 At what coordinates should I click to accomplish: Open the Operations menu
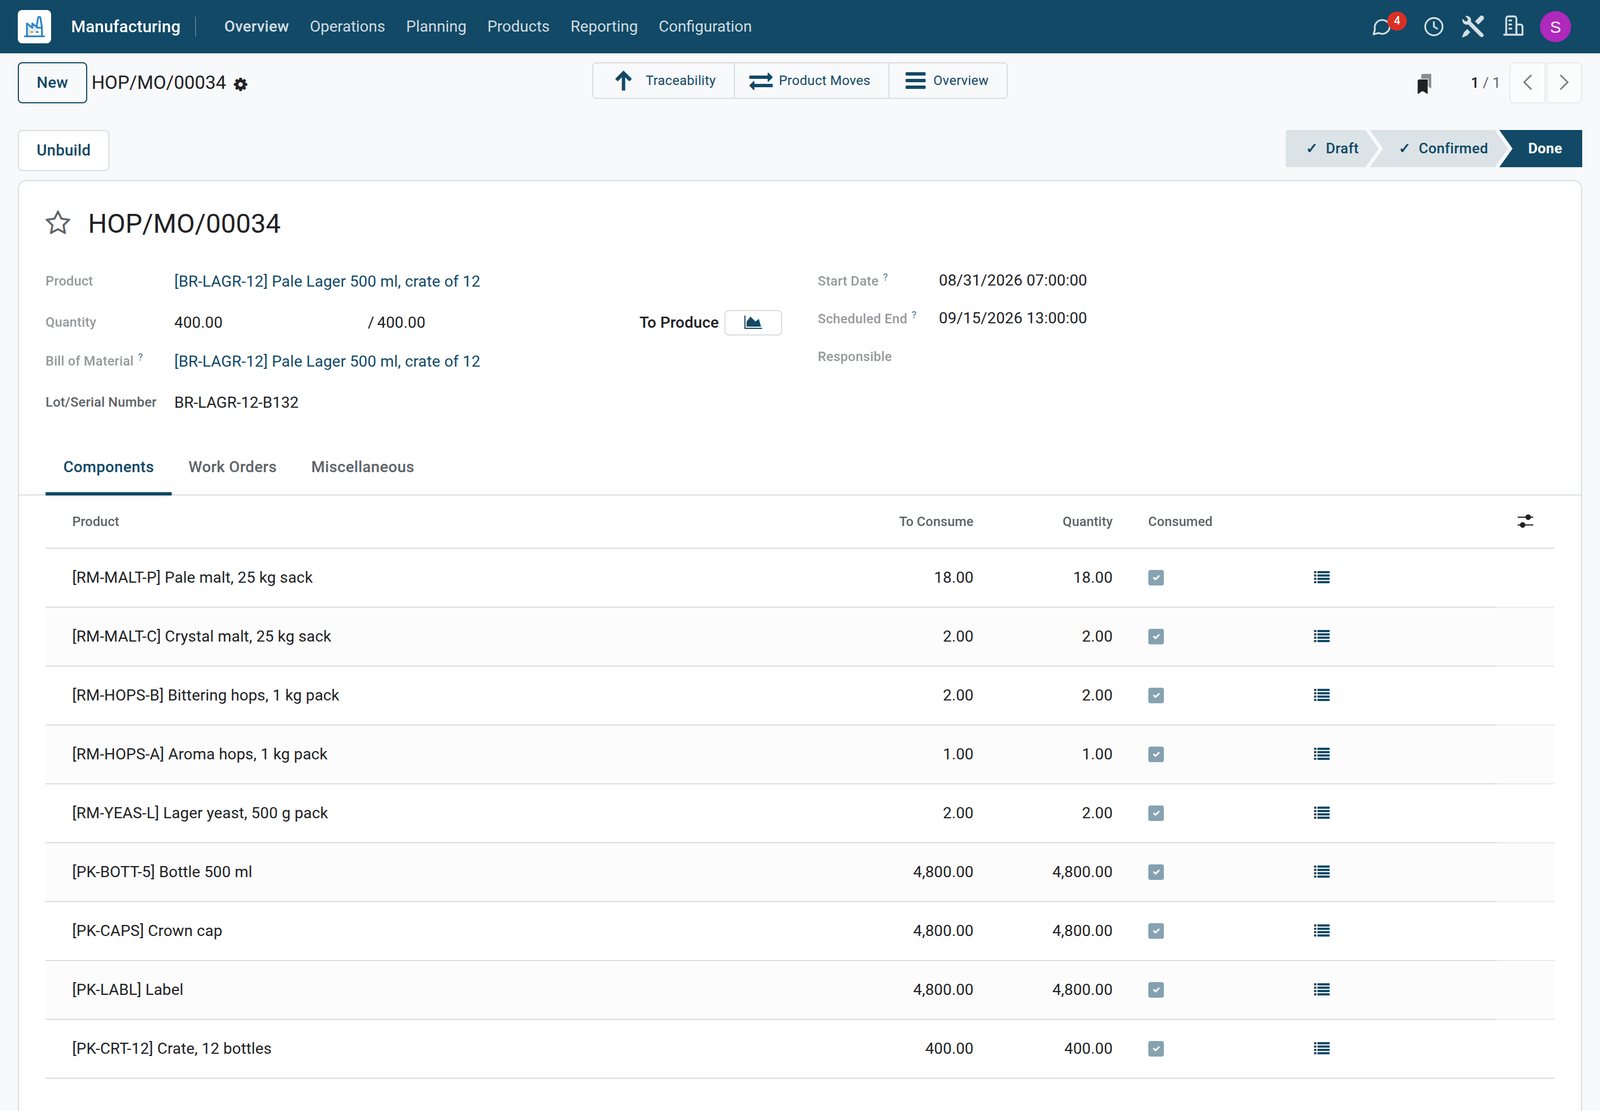[x=347, y=26]
